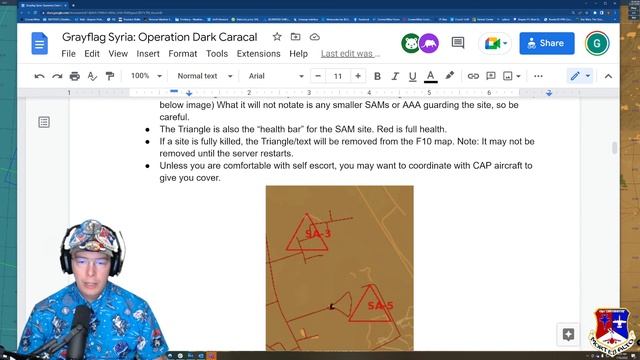Open the Arial font dropdown

276,76
